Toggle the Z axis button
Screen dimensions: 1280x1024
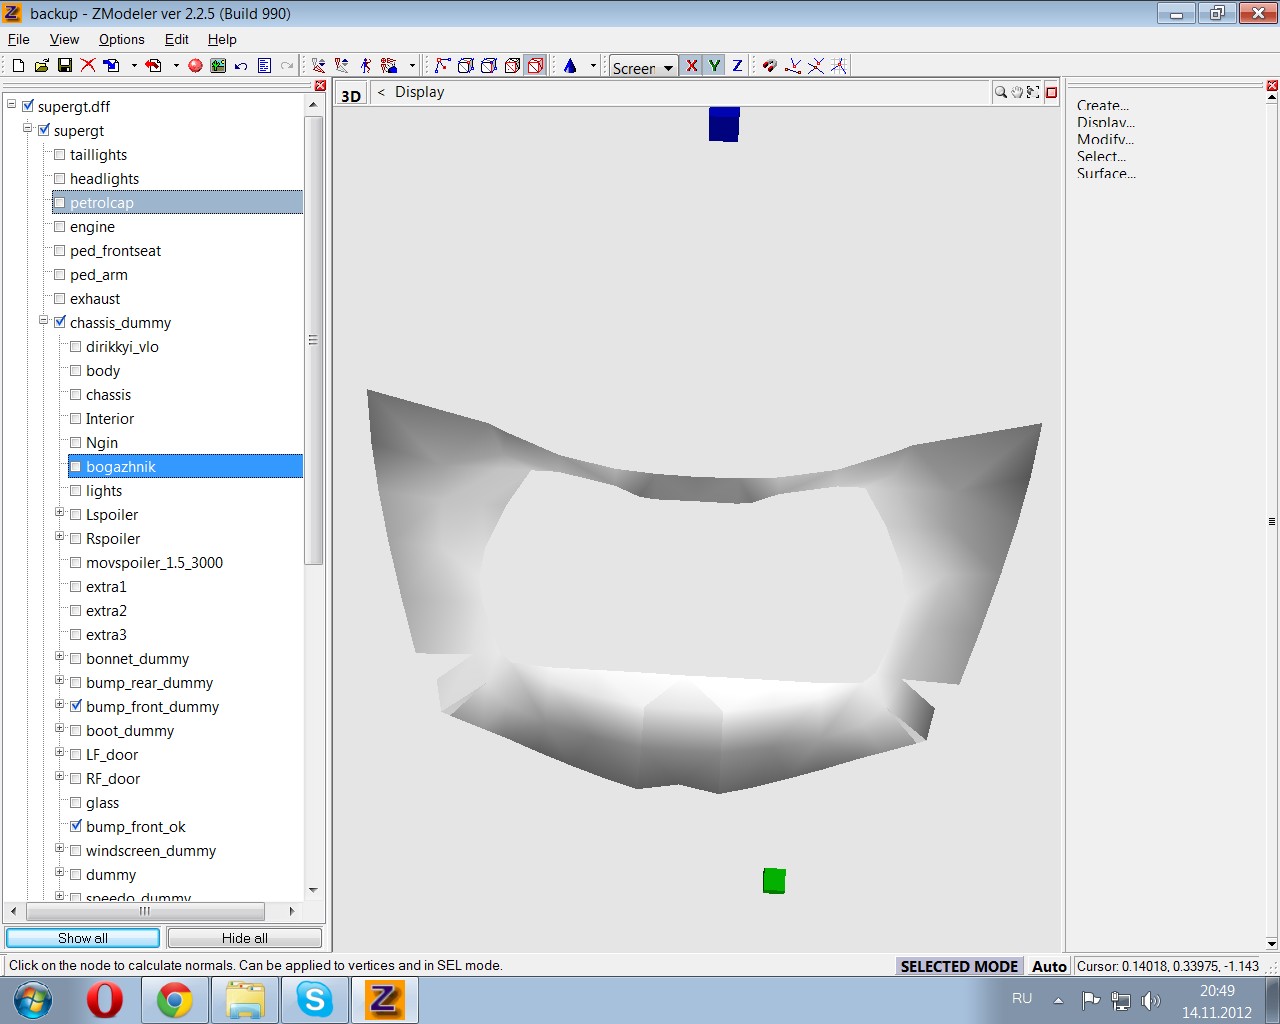[x=737, y=66]
